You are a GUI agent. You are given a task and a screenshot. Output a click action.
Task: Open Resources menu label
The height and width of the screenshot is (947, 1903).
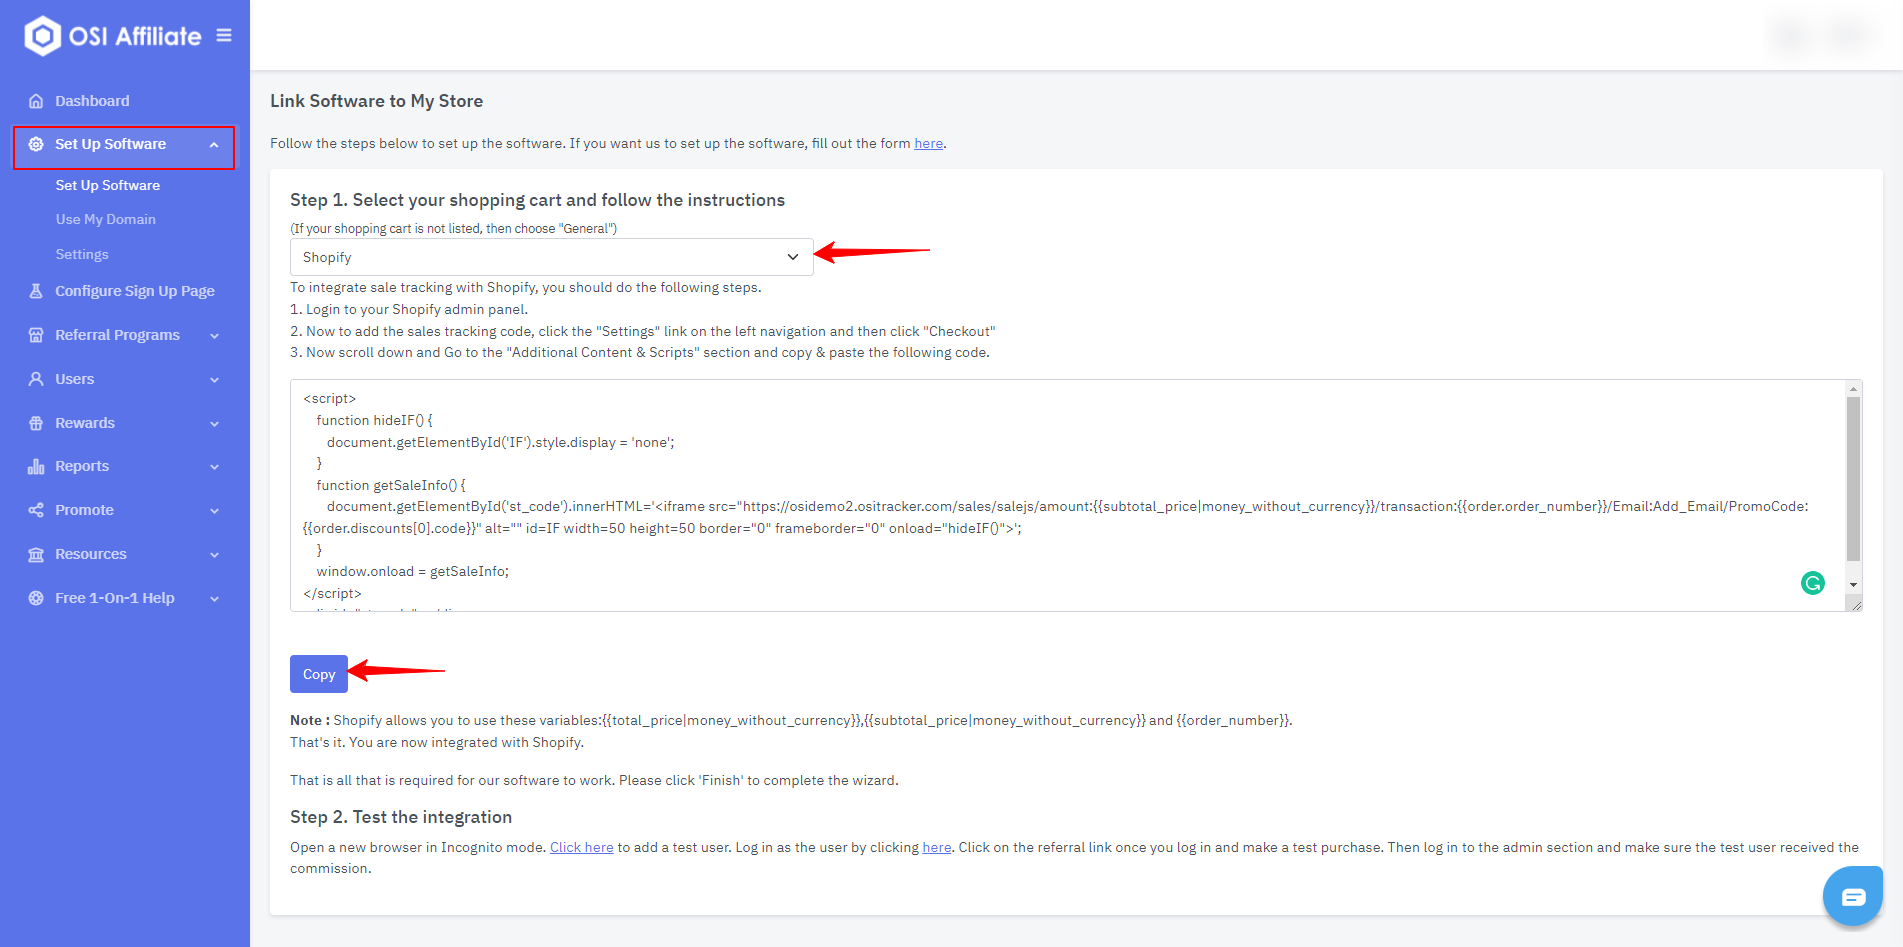[91, 554]
